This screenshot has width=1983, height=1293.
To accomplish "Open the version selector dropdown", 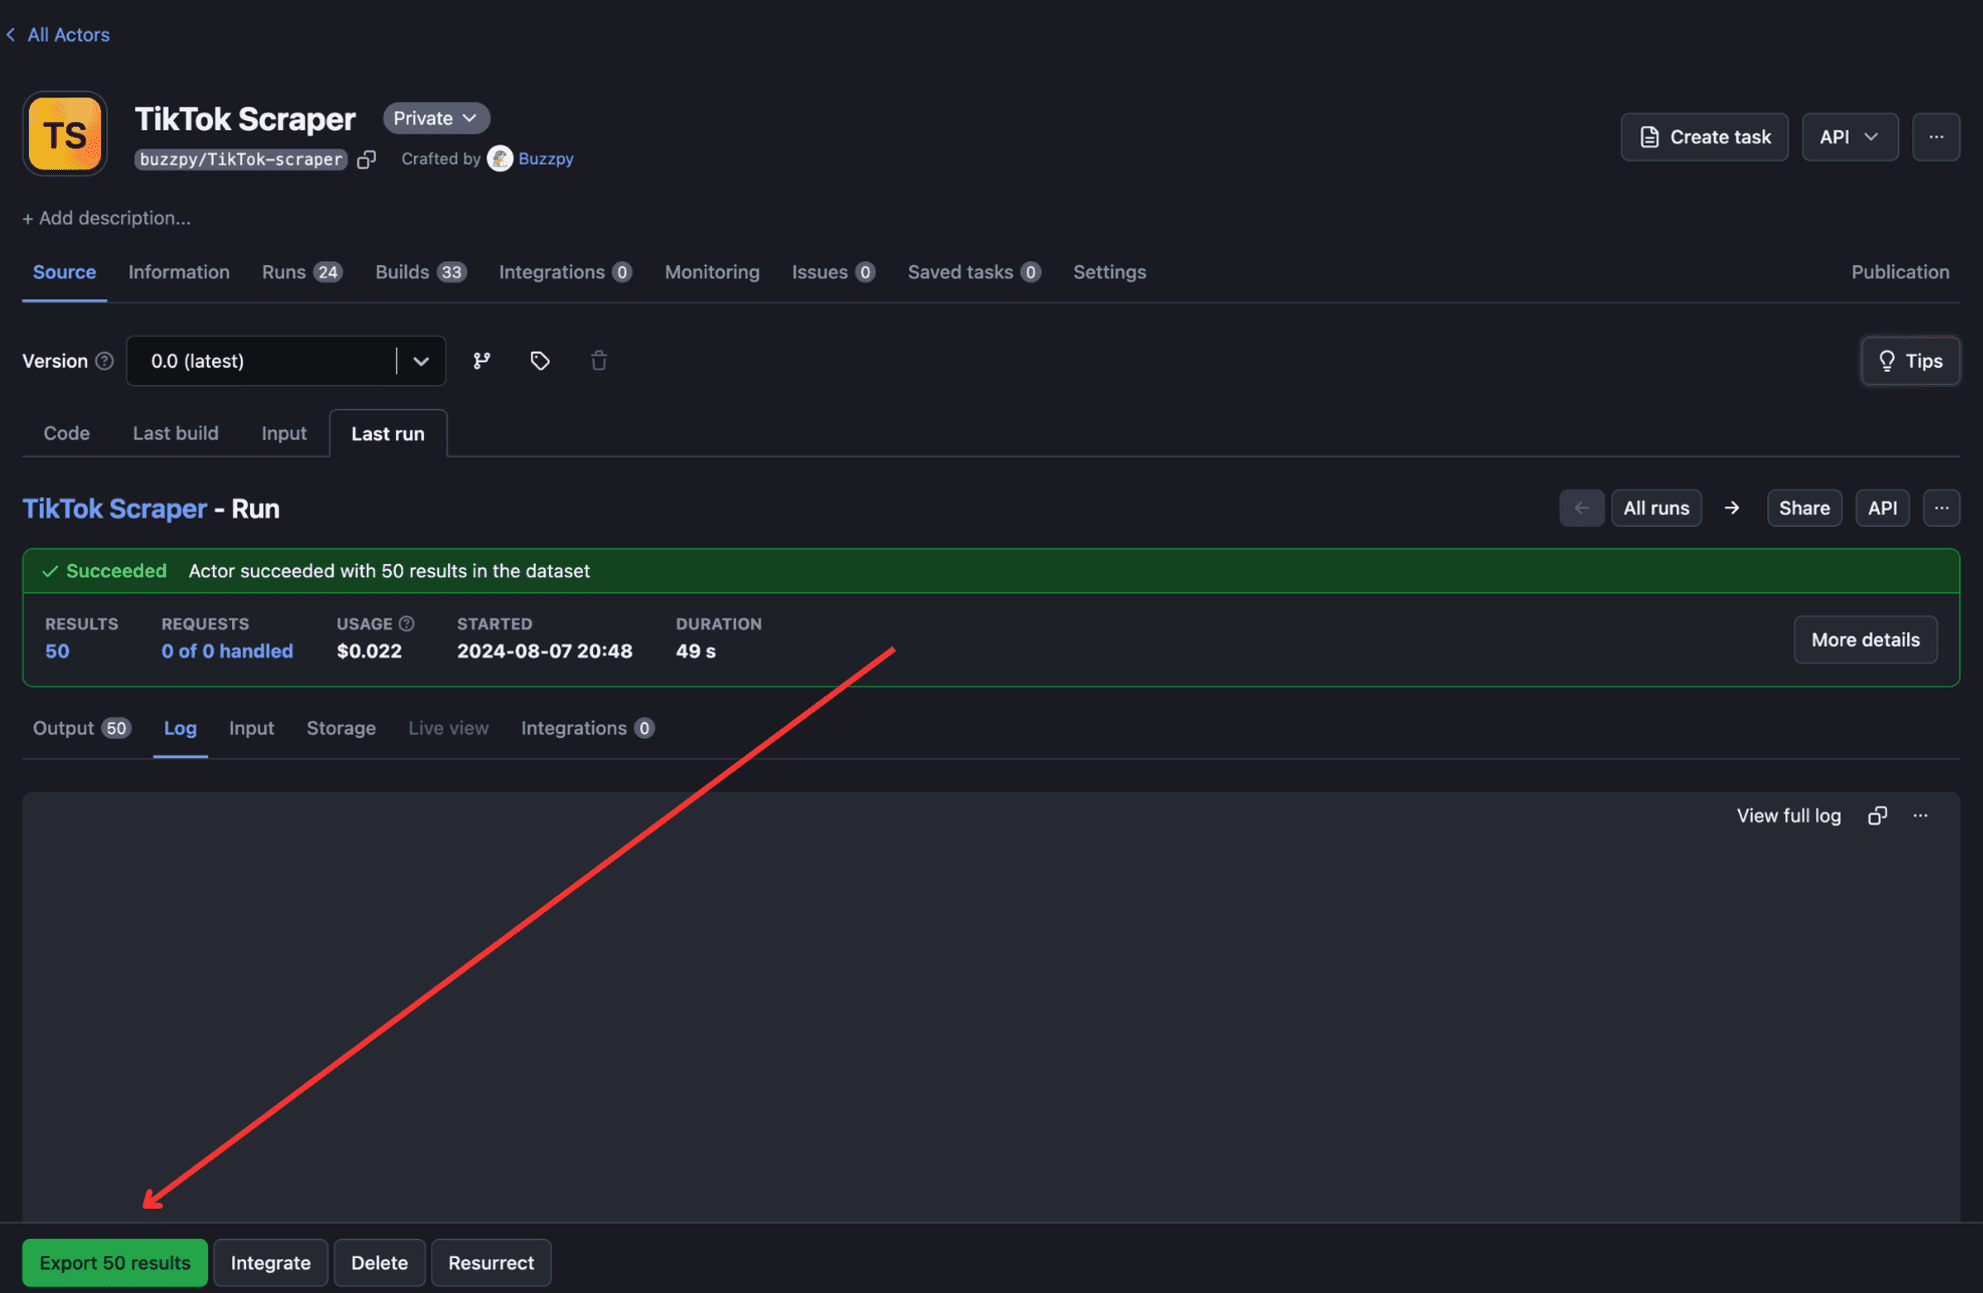I will (421, 361).
